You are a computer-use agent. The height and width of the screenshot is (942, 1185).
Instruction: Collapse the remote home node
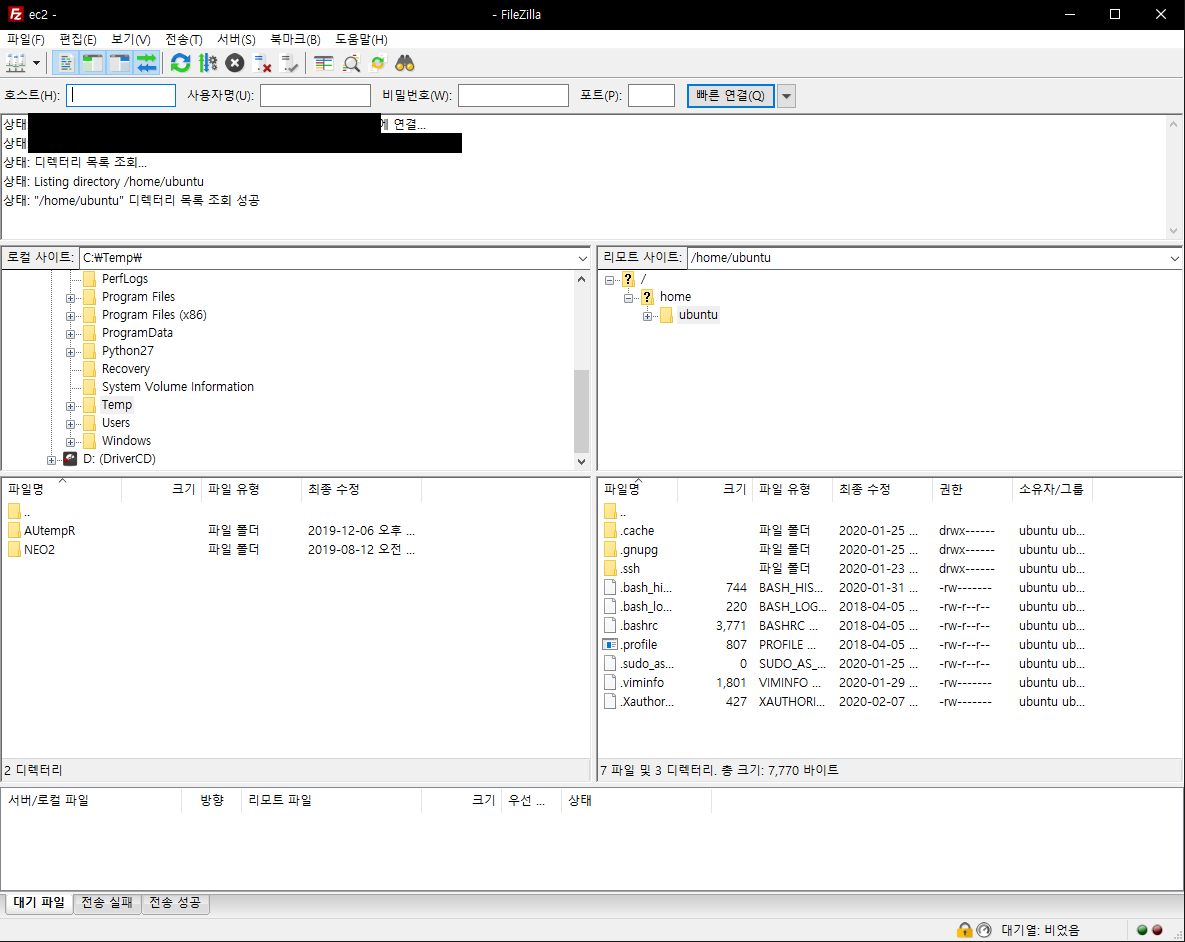(628, 298)
